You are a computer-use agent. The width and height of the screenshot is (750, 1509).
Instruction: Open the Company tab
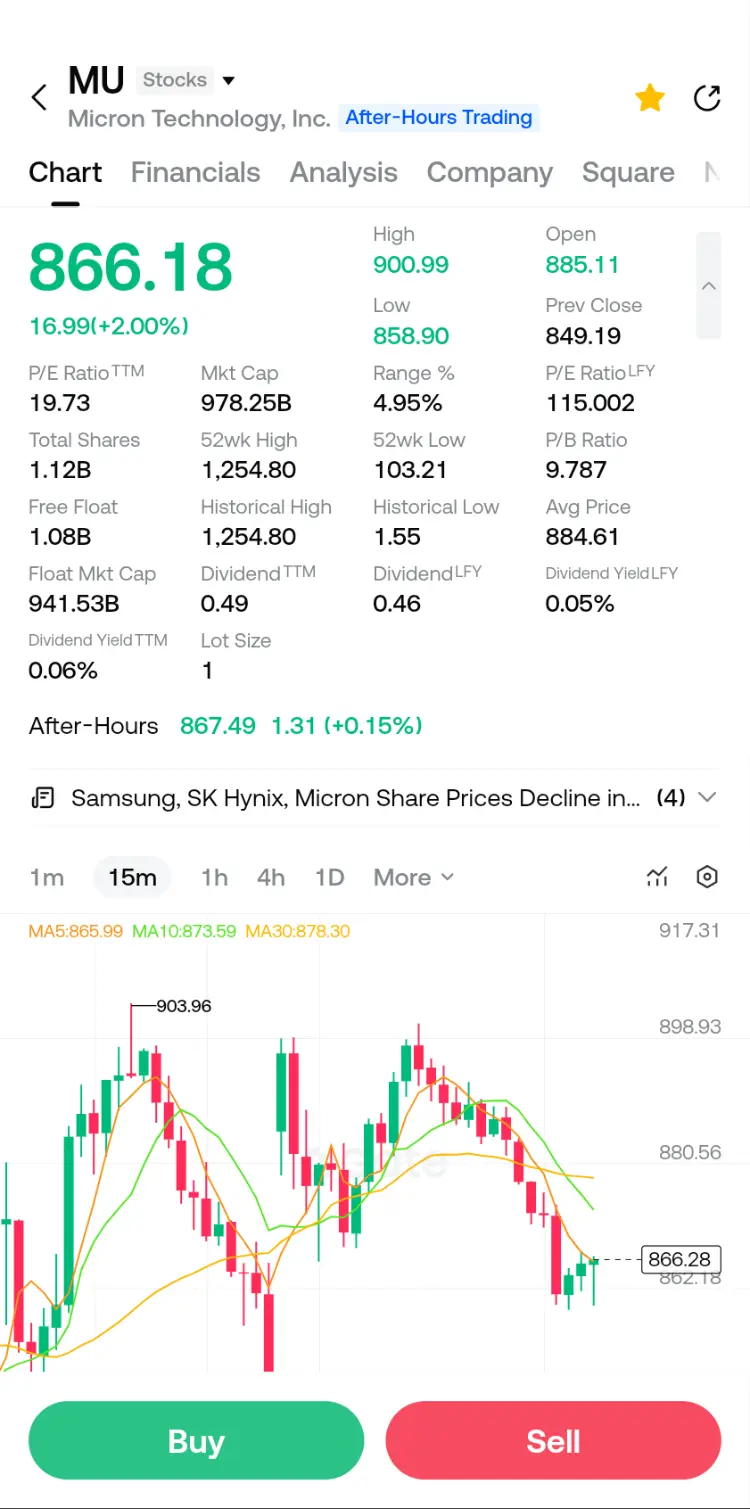point(490,172)
